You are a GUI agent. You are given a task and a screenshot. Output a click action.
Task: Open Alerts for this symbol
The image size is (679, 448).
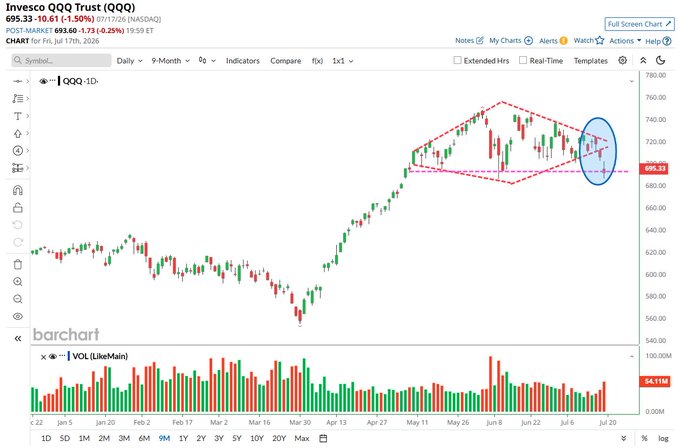click(x=553, y=41)
